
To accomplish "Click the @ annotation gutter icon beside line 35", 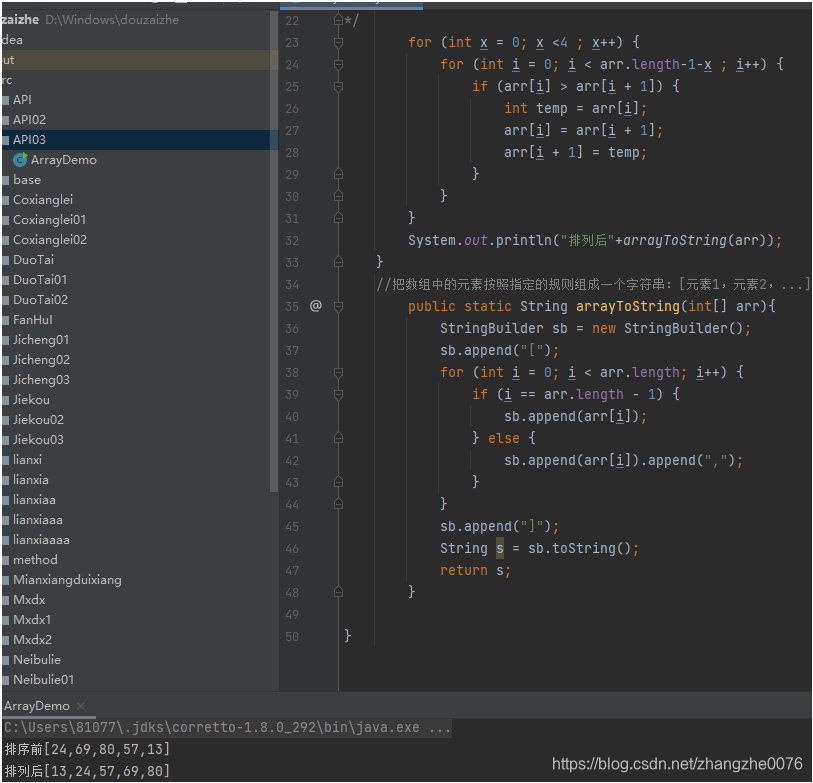I will (315, 306).
